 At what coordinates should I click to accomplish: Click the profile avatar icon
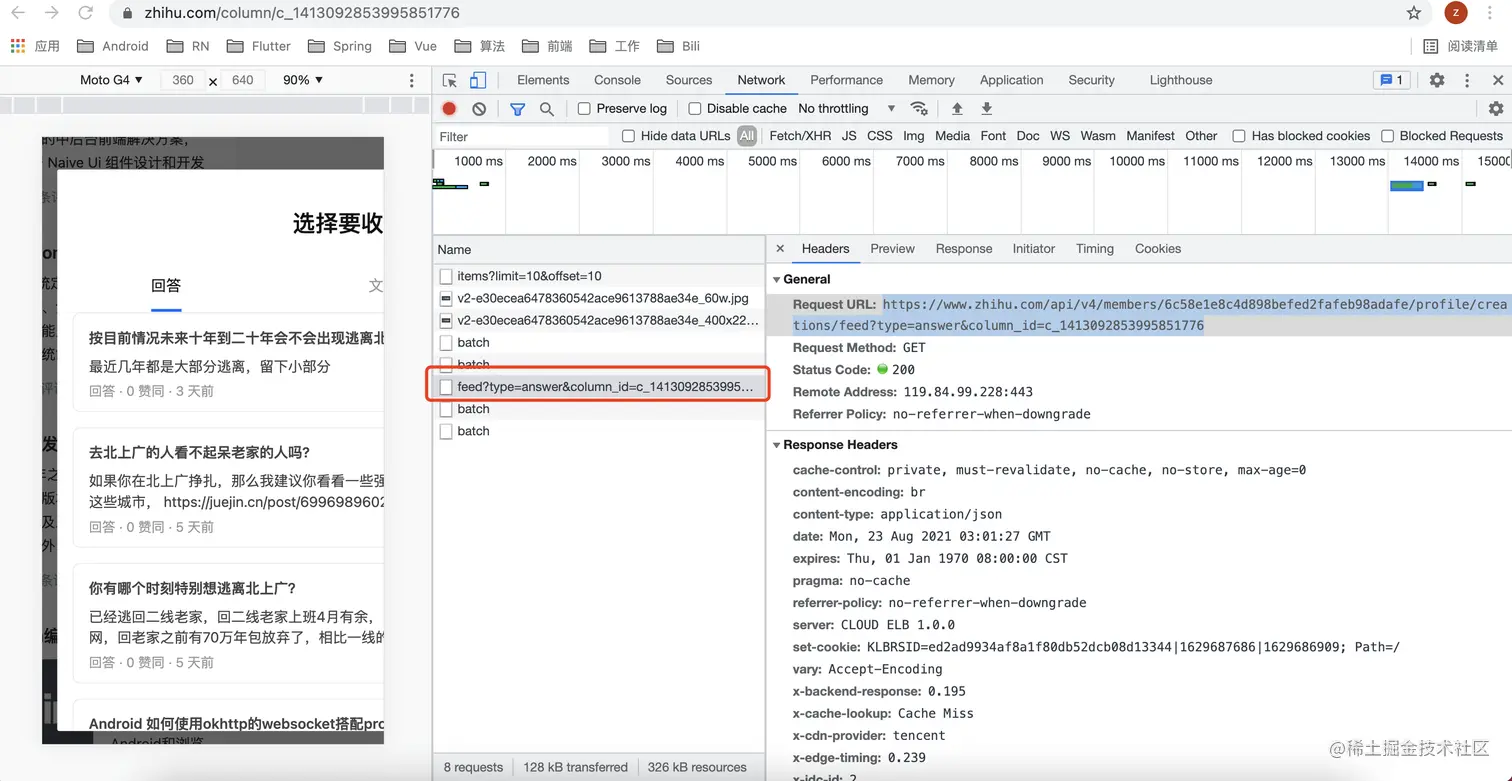1456,13
